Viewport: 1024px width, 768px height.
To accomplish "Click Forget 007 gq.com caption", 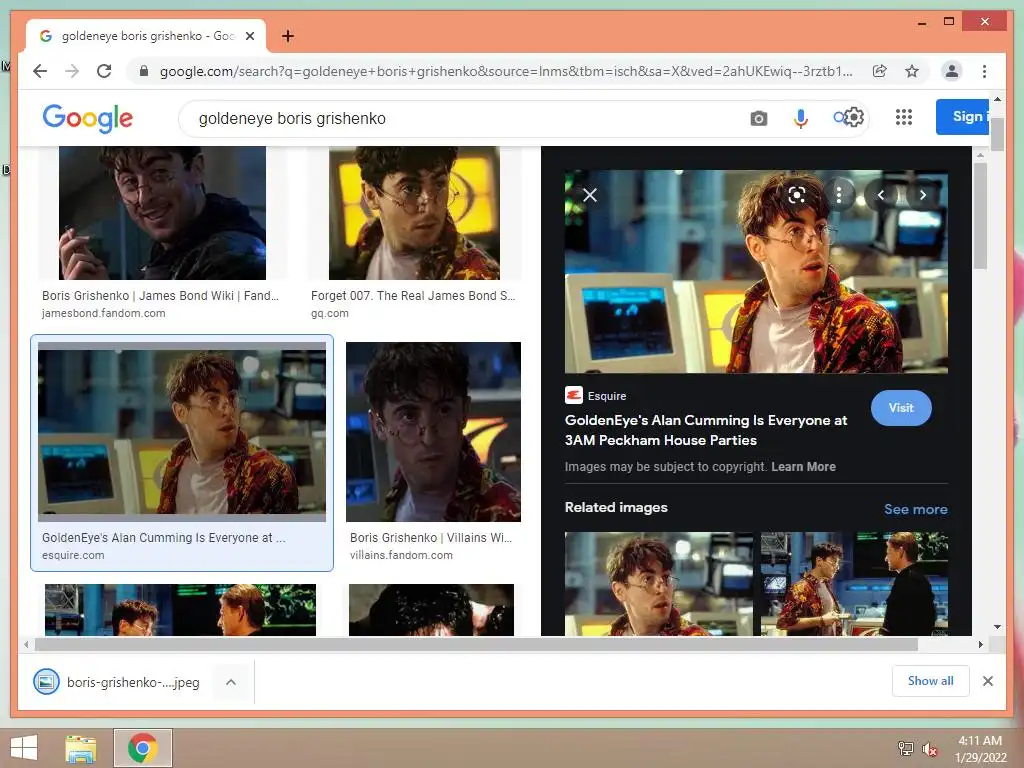I will click(x=413, y=296).
